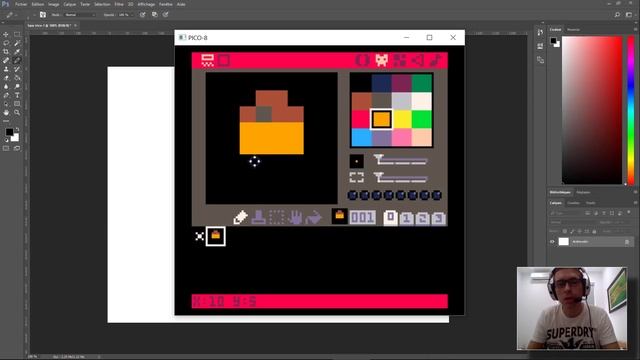Switch to the Couches tab
The width and height of the screenshot is (640, 360).
(573, 203)
